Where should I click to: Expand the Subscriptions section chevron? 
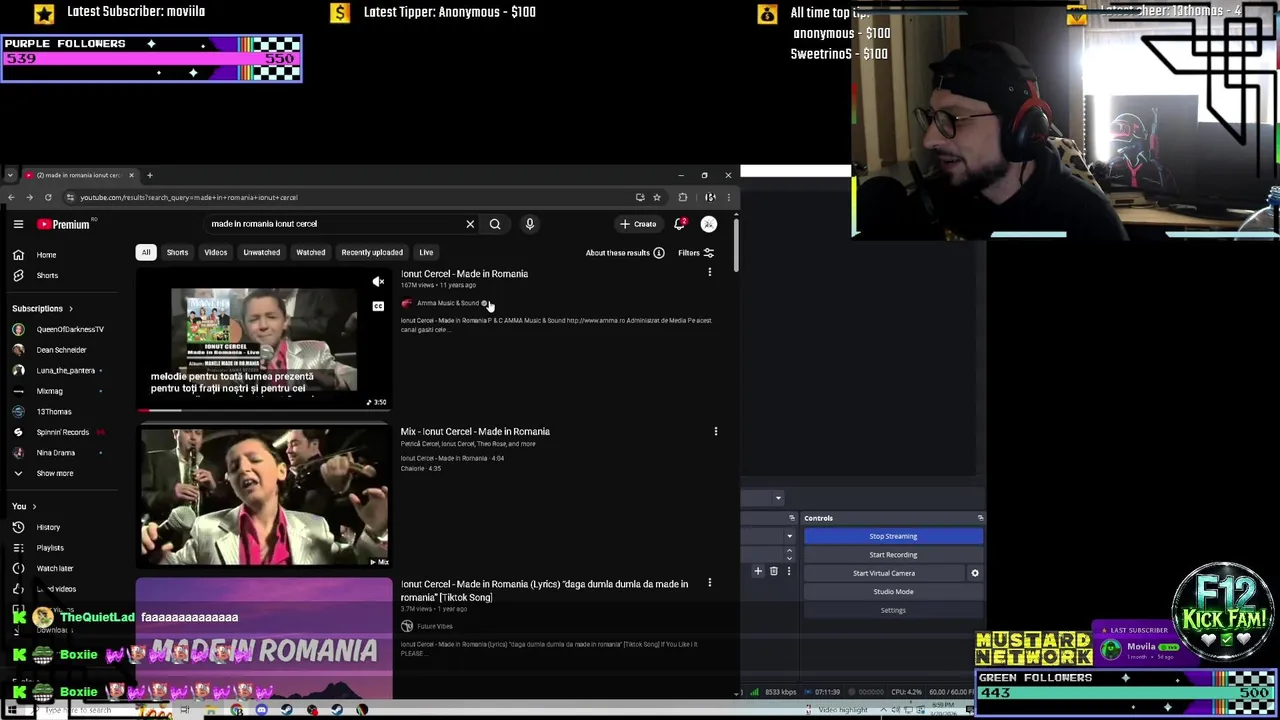71,308
